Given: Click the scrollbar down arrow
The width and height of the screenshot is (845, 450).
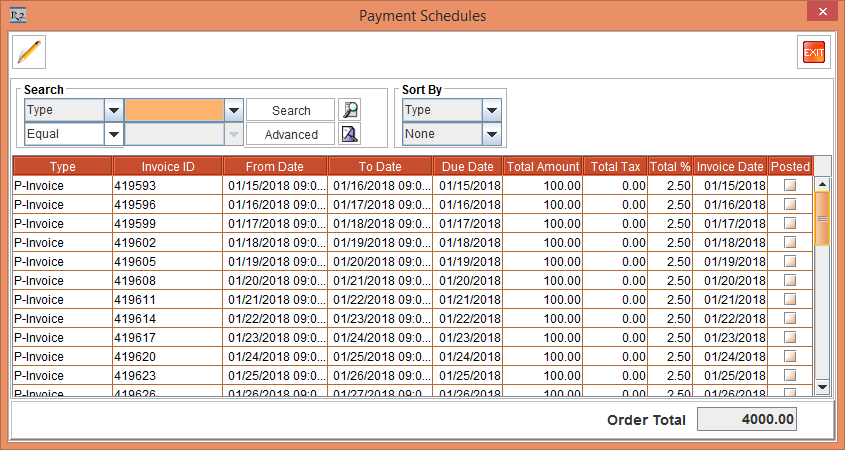Looking at the screenshot, I should [823, 386].
